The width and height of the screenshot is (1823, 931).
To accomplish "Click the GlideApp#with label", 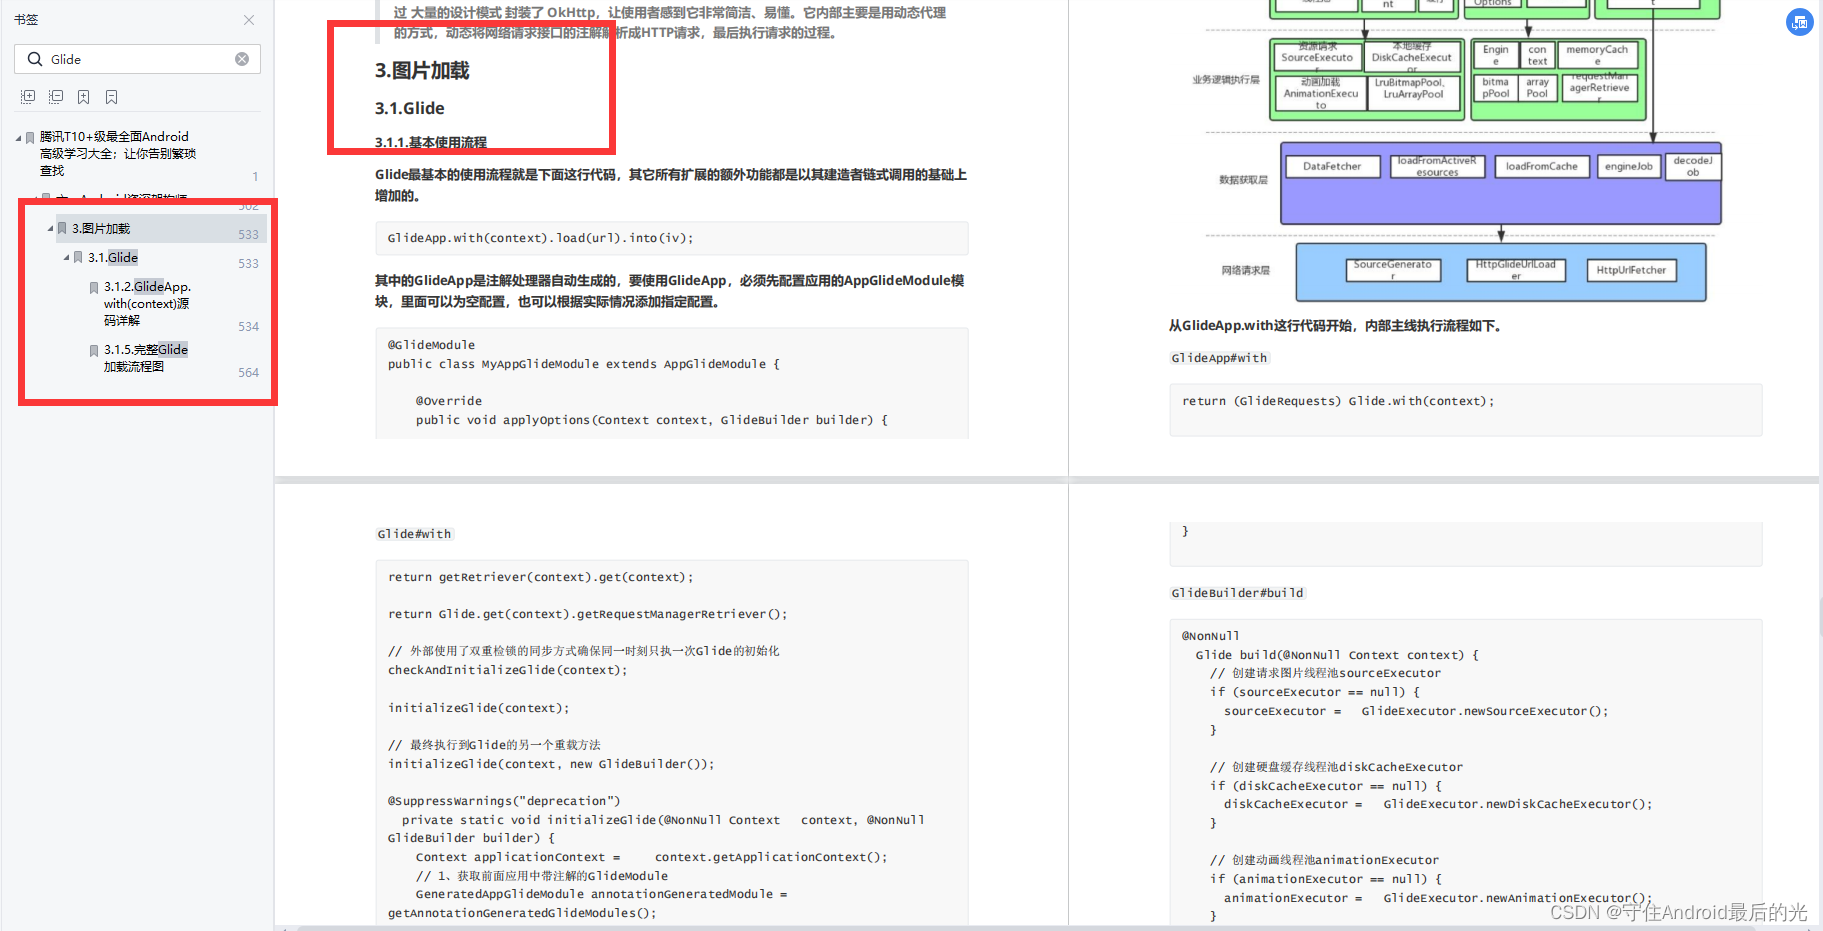I will pos(1219,358).
